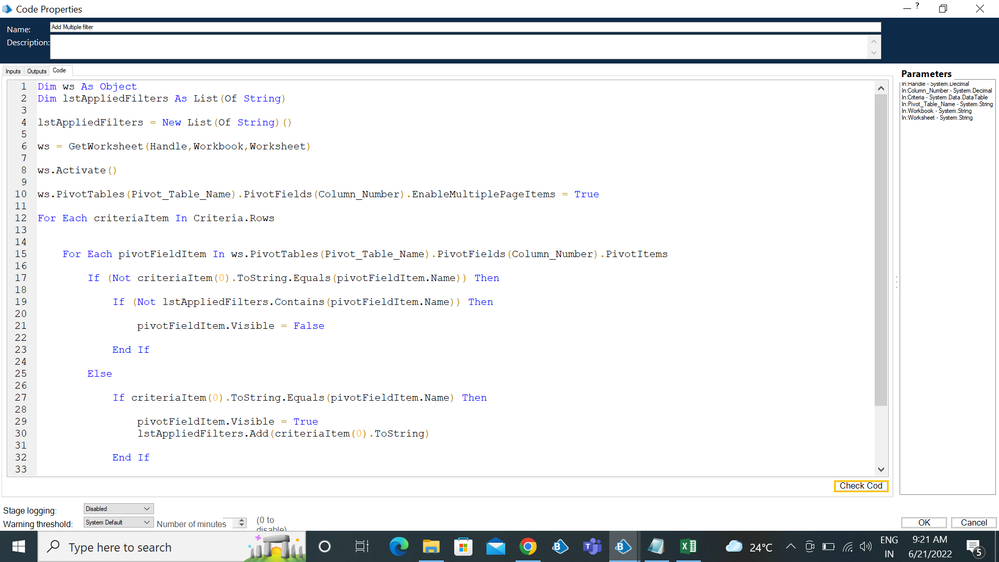Click the code editor scroll up arrow

881,88
